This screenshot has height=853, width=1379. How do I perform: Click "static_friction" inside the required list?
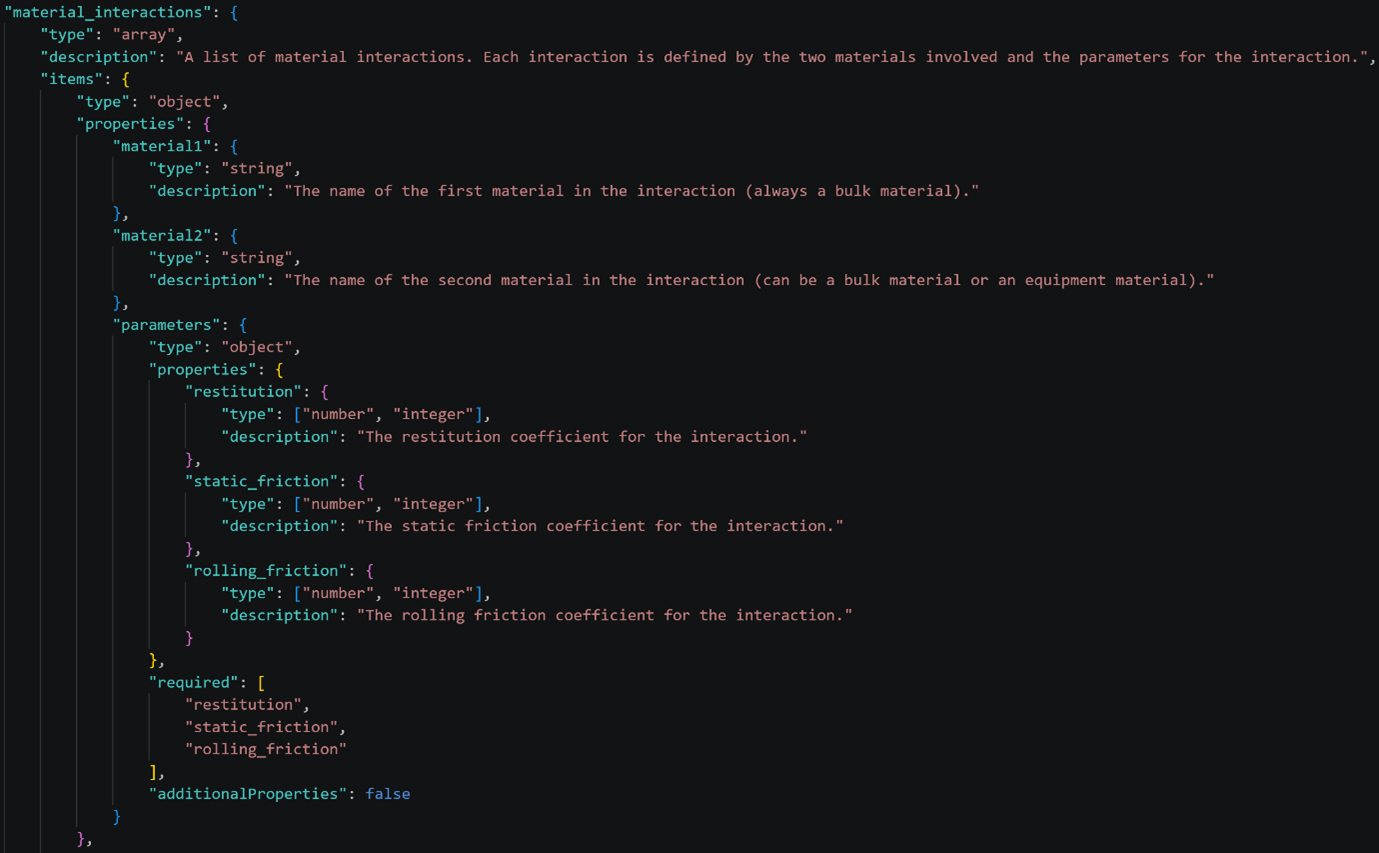(x=261, y=727)
